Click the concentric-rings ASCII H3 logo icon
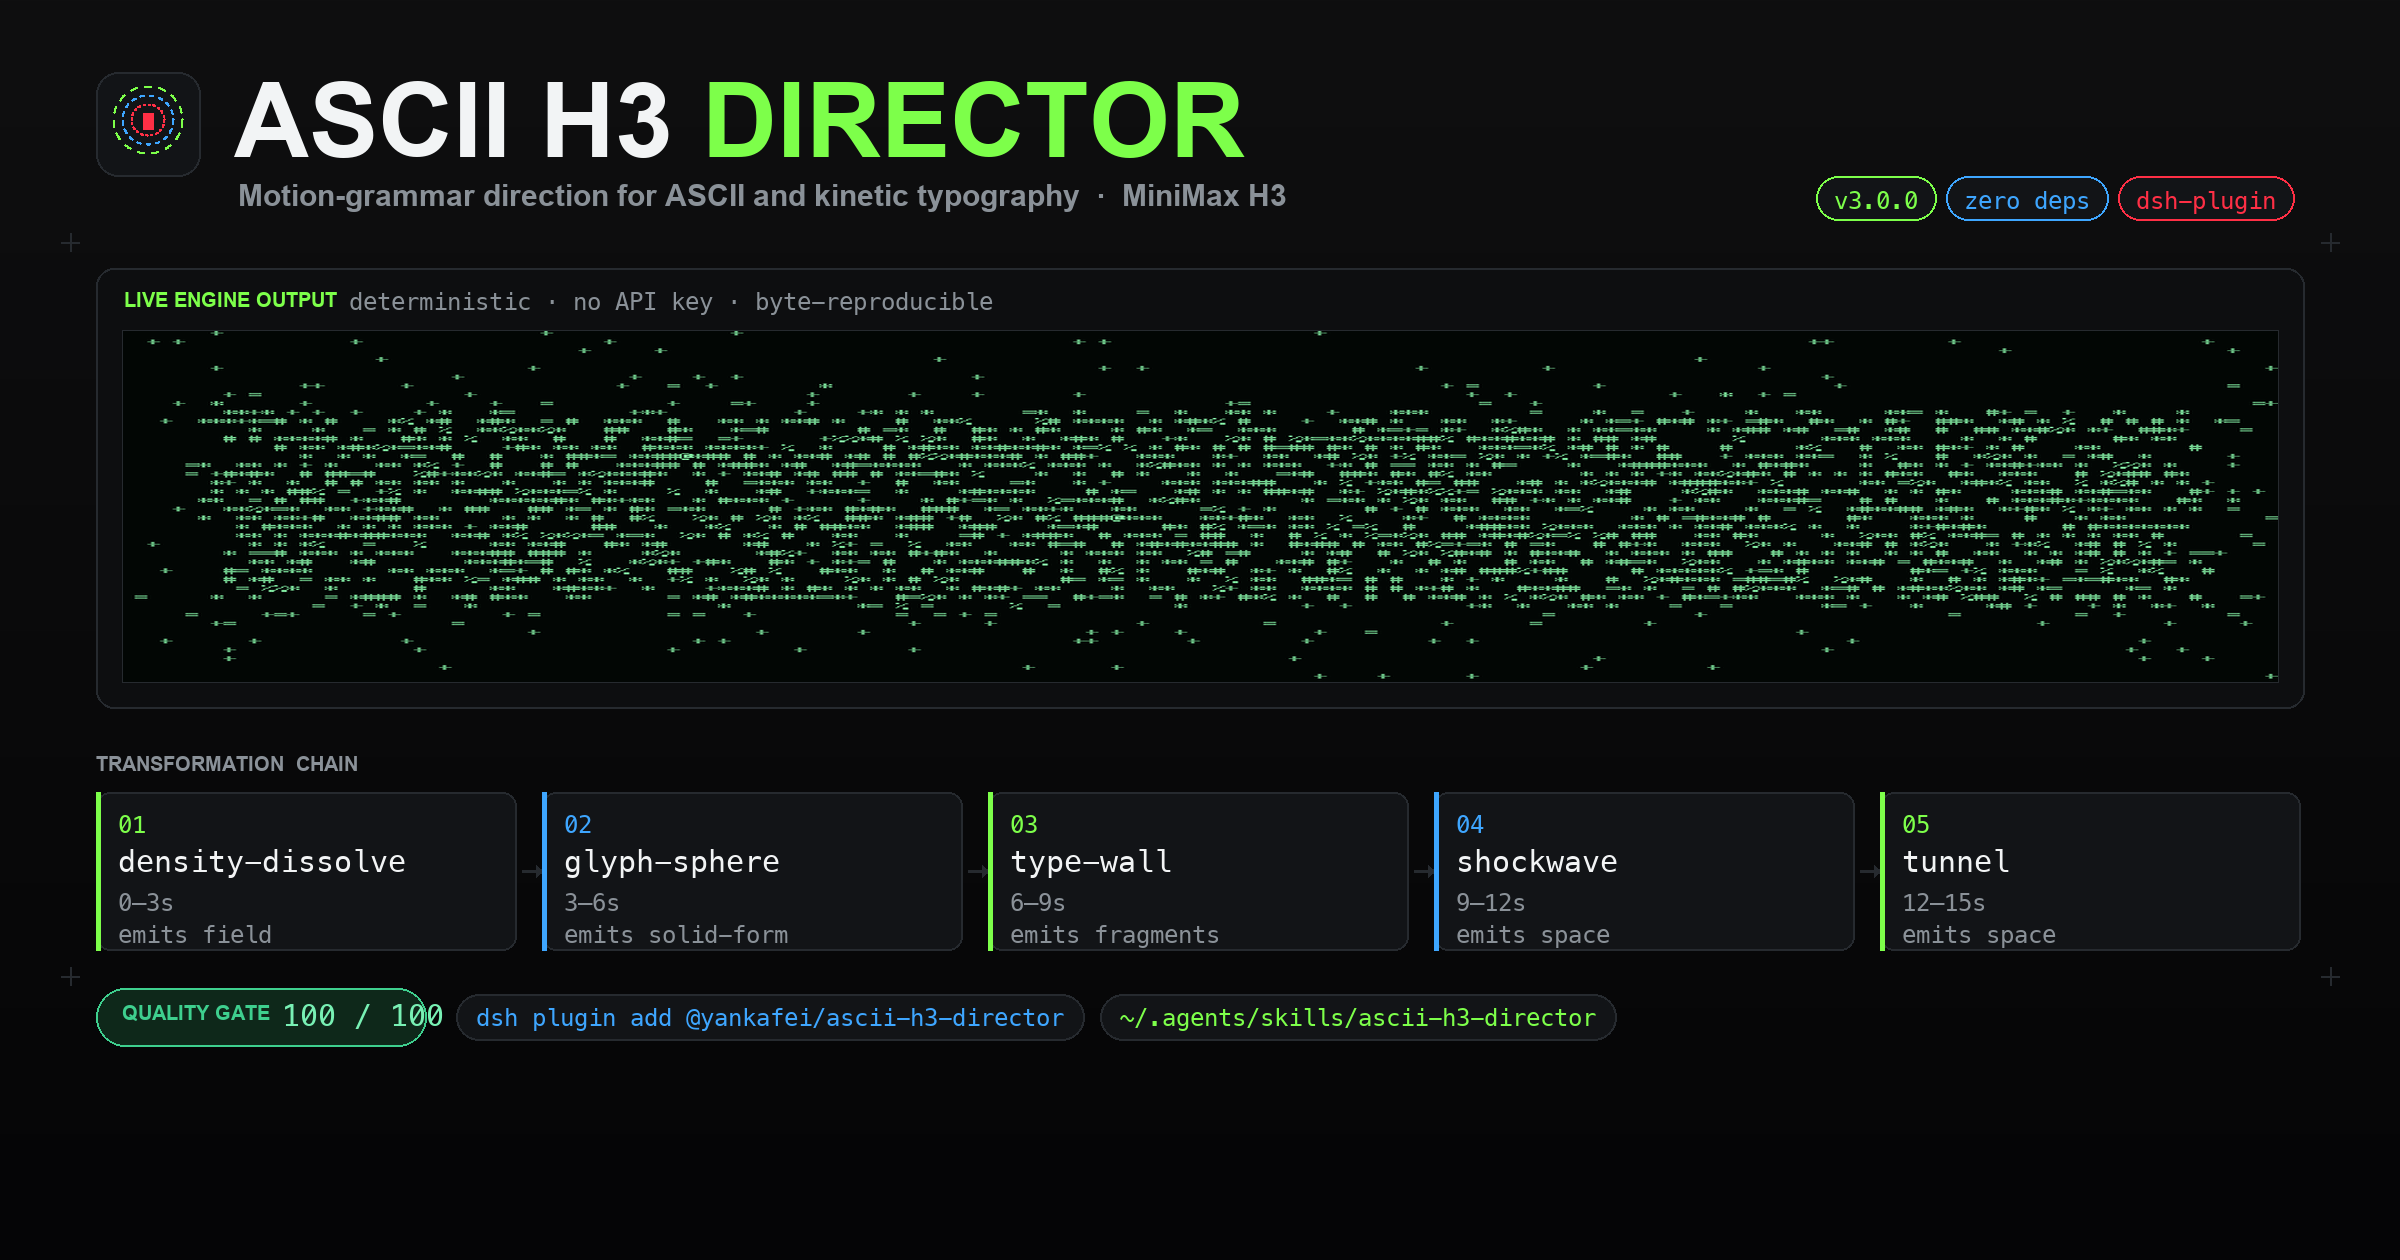The height and width of the screenshot is (1260, 2400). point(148,124)
